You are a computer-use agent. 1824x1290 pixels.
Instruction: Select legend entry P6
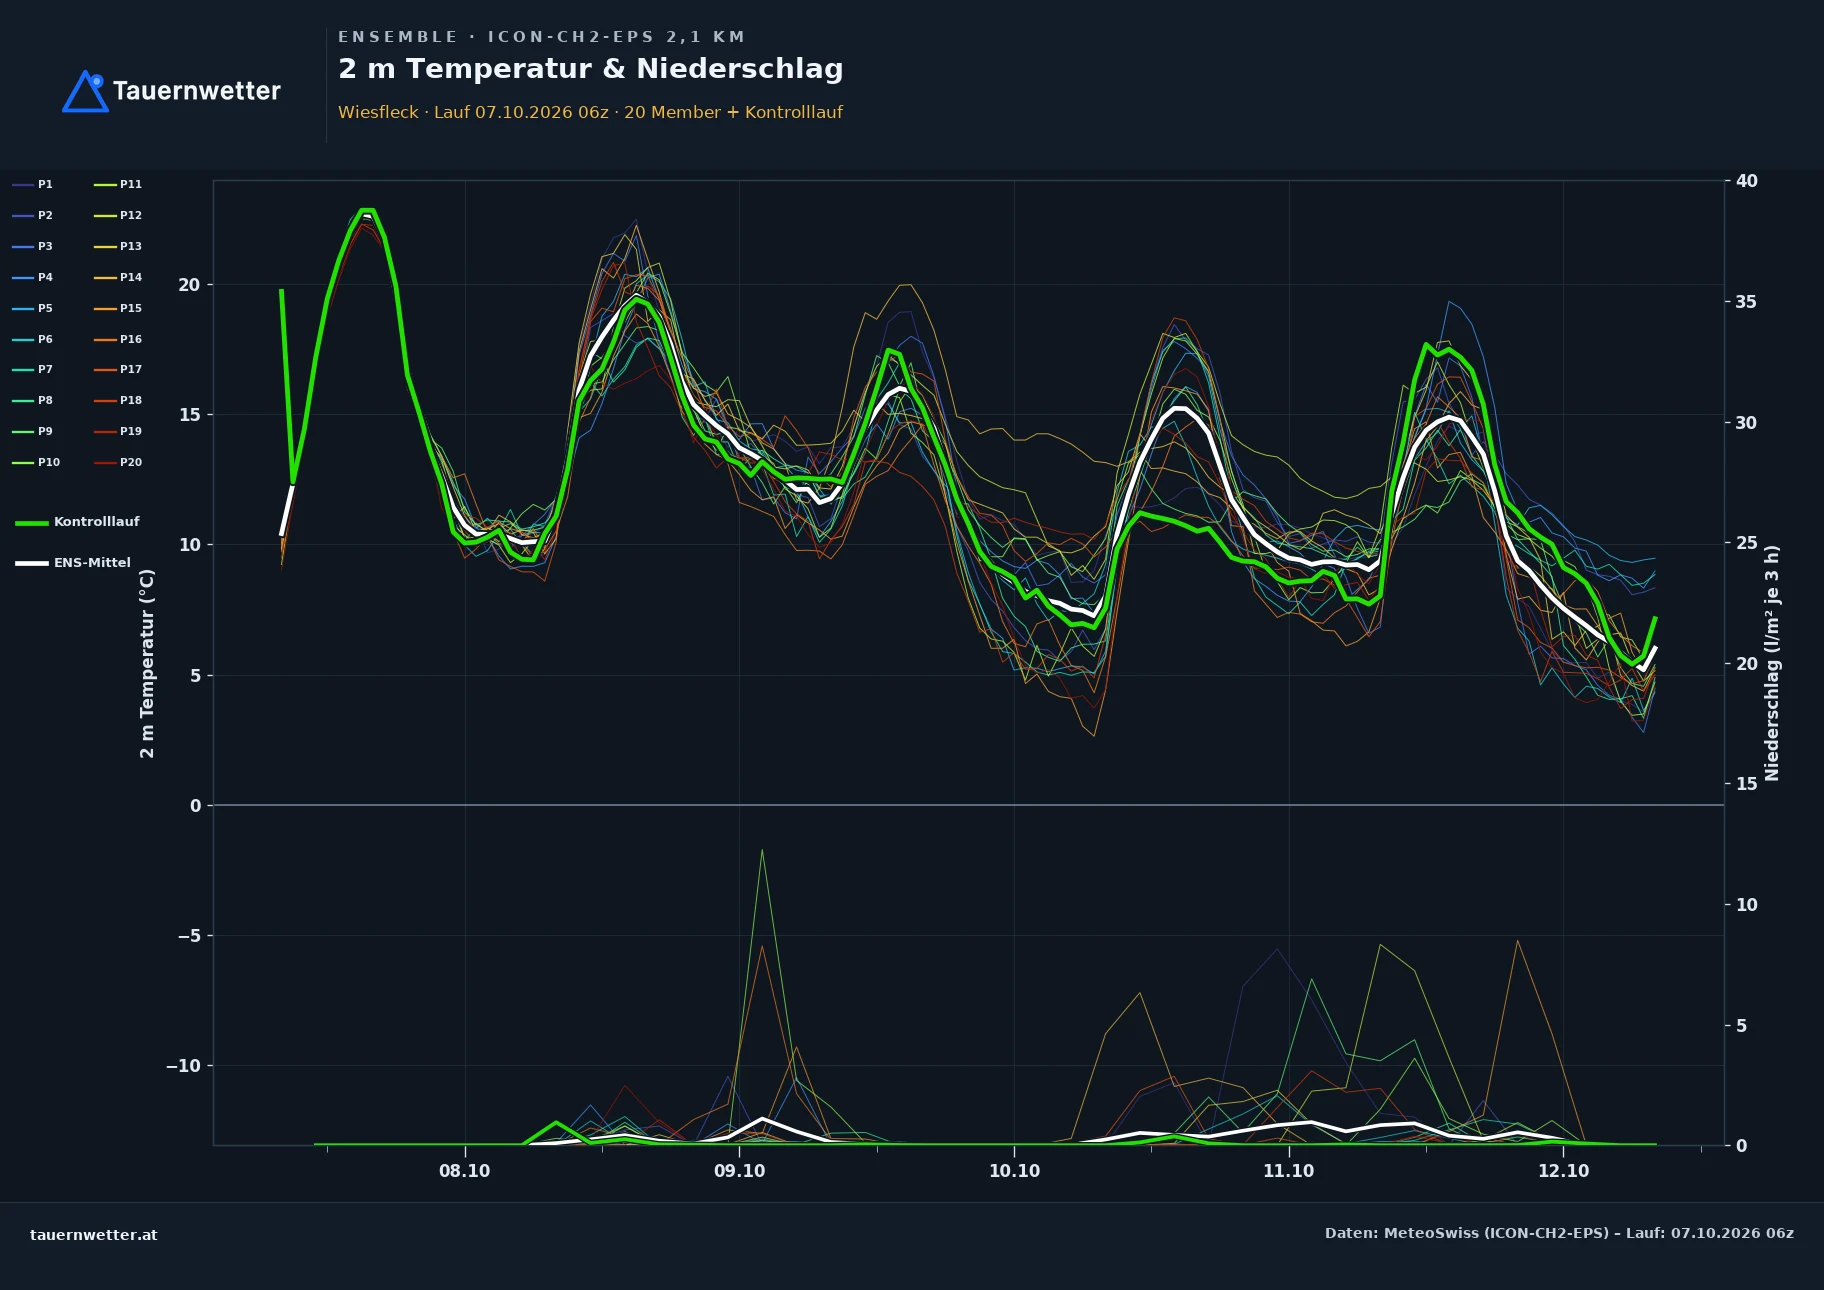[x=33, y=339]
